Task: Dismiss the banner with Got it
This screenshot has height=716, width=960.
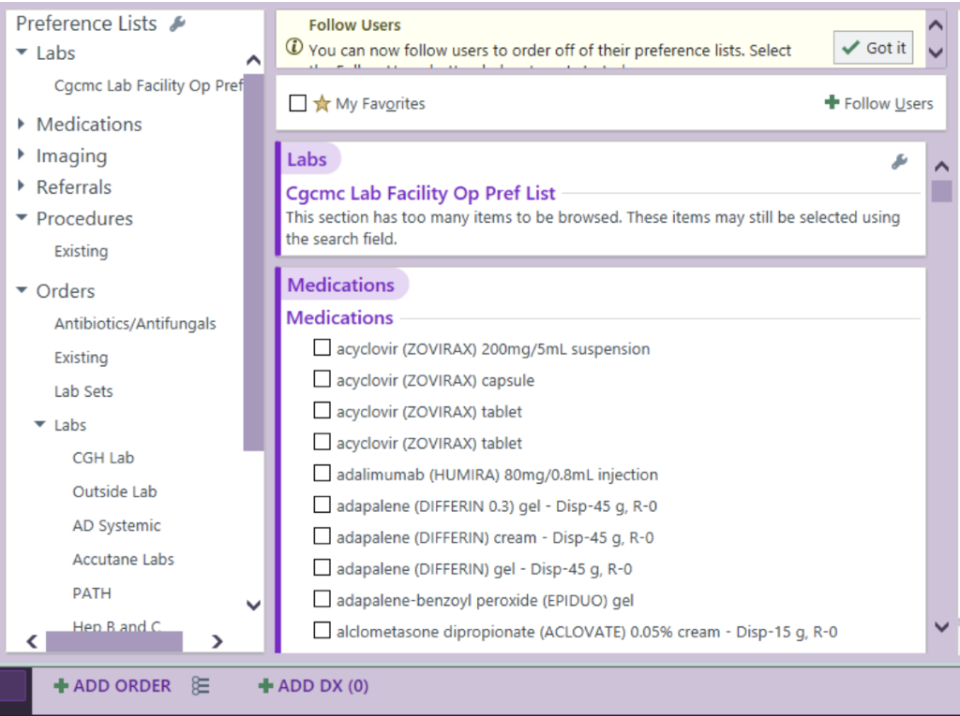Action: coord(873,48)
